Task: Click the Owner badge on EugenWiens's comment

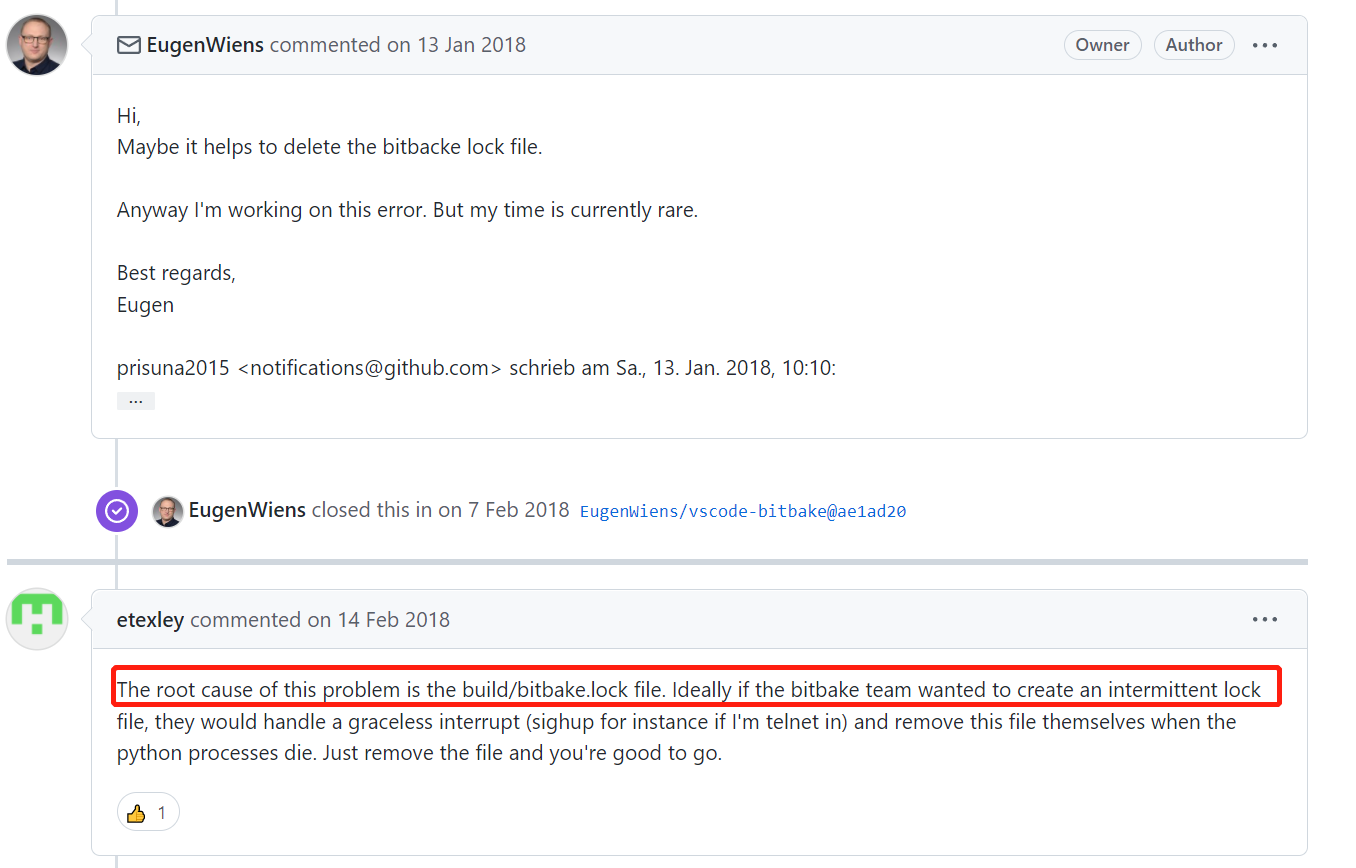Action: 1102,45
